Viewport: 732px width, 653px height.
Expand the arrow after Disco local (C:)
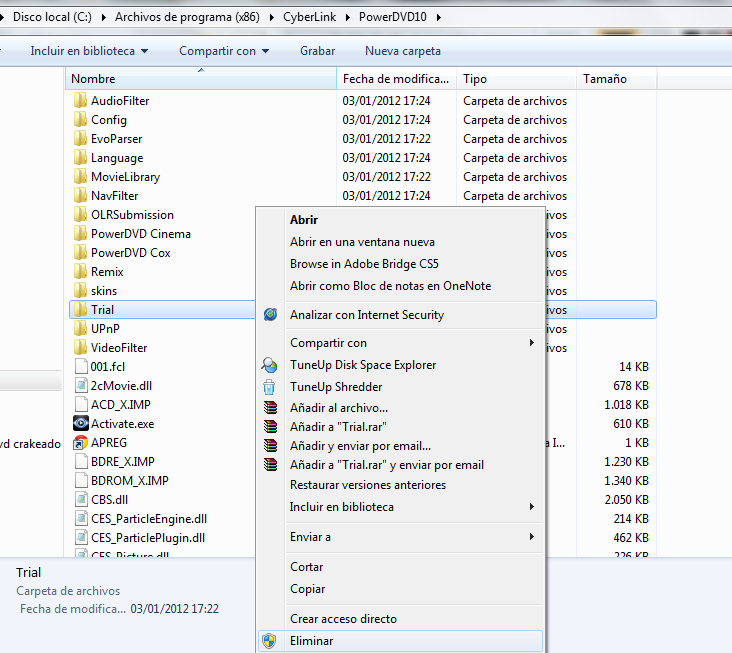[x=103, y=17]
